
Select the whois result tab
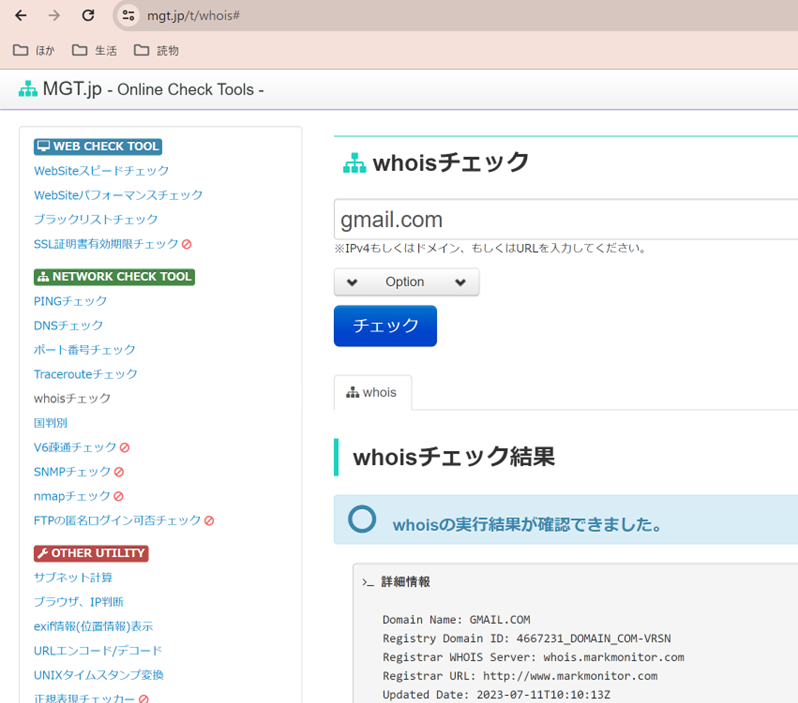tap(372, 393)
